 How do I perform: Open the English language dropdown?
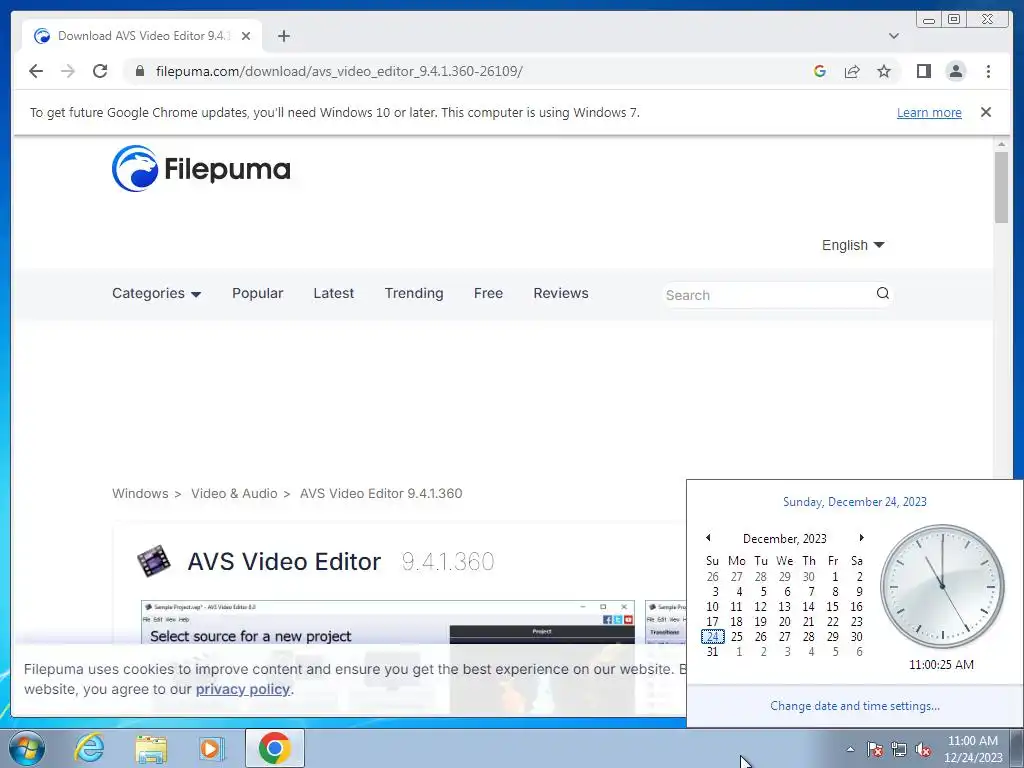853,245
